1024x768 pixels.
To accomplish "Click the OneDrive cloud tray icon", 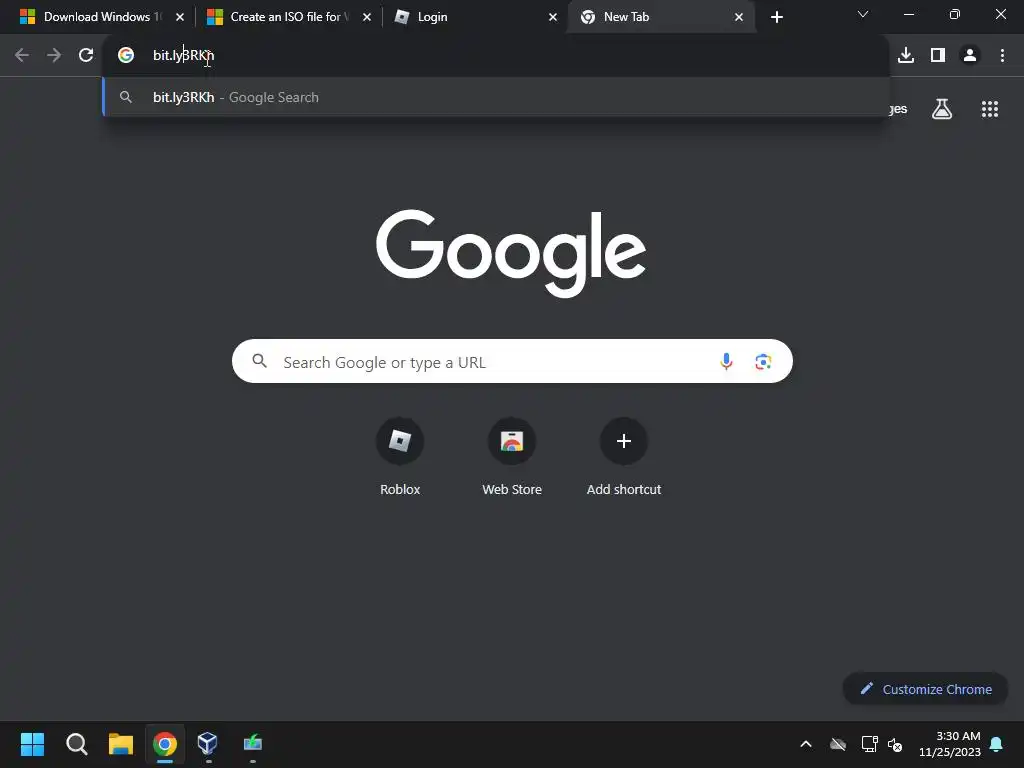I will point(838,744).
